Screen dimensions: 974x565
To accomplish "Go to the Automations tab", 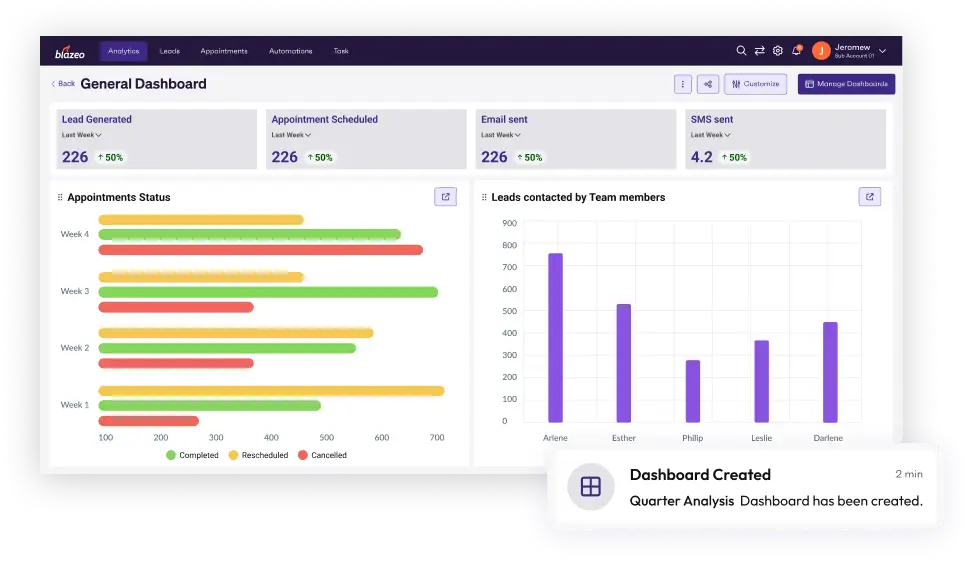I will pyautogui.click(x=290, y=51).
